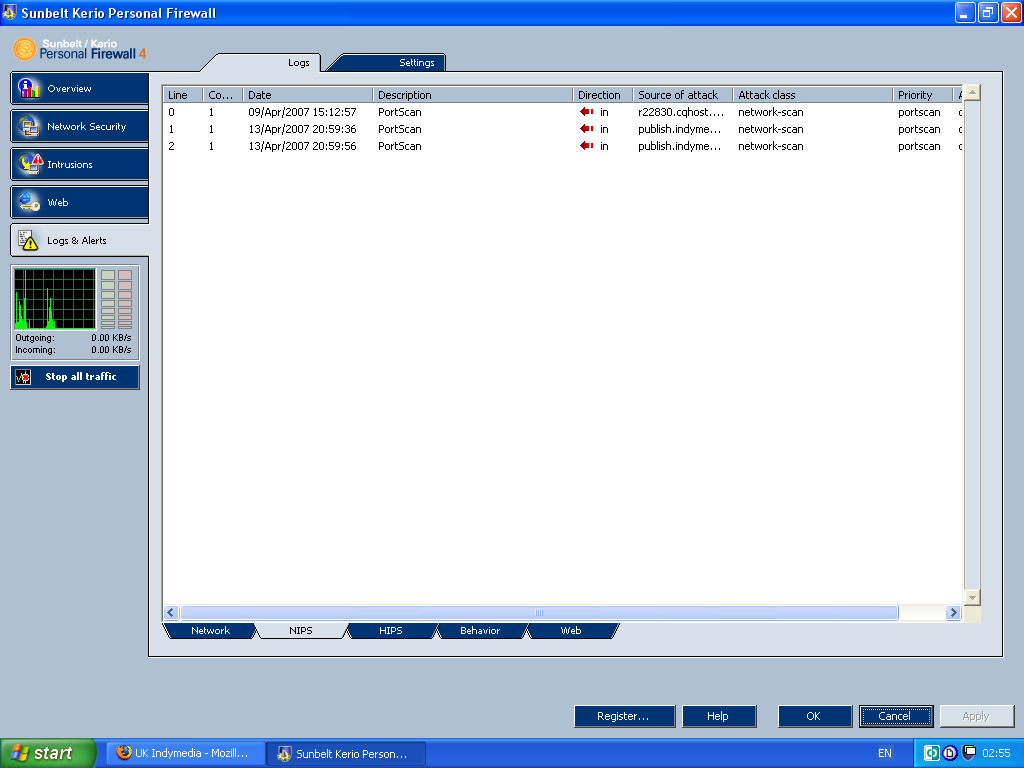Click the Web section globe icon
Screen dimensions: 1024x768
tap(29, 202)
